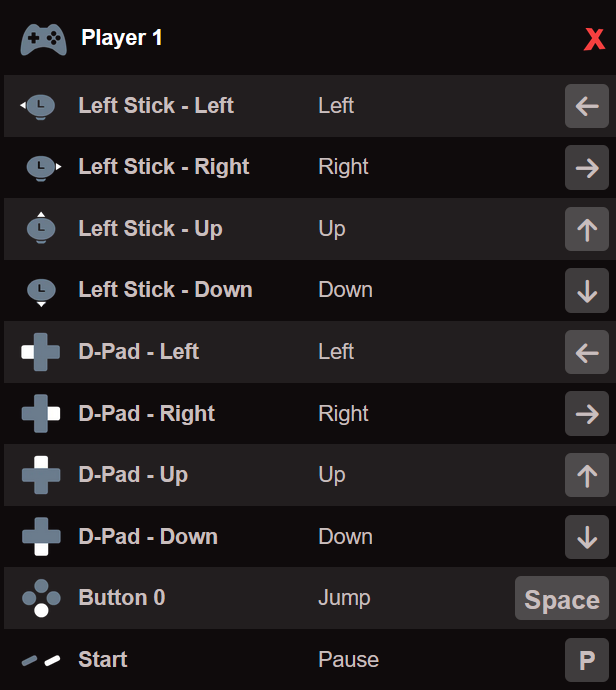Click the gamepad icon beside Player 1
Image resolution: width=616 pixels, height=690 pixels.
(44, 39)
